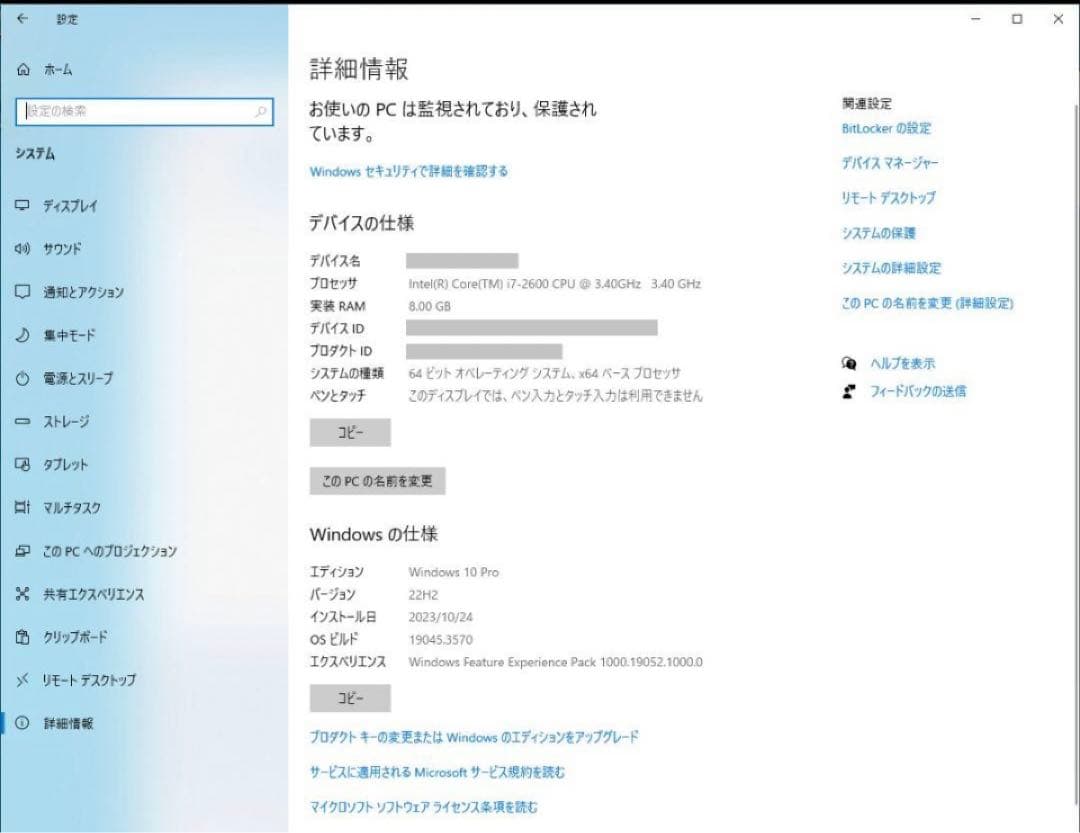
Task: Open Shared Experiences settings
Action: (x=75, y=593)
